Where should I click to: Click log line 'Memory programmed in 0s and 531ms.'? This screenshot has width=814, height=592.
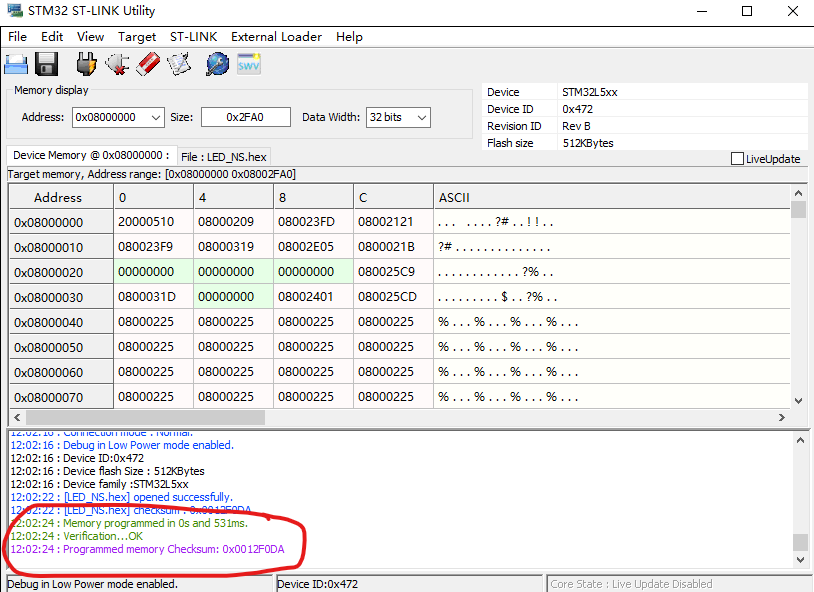pos(129,523)
